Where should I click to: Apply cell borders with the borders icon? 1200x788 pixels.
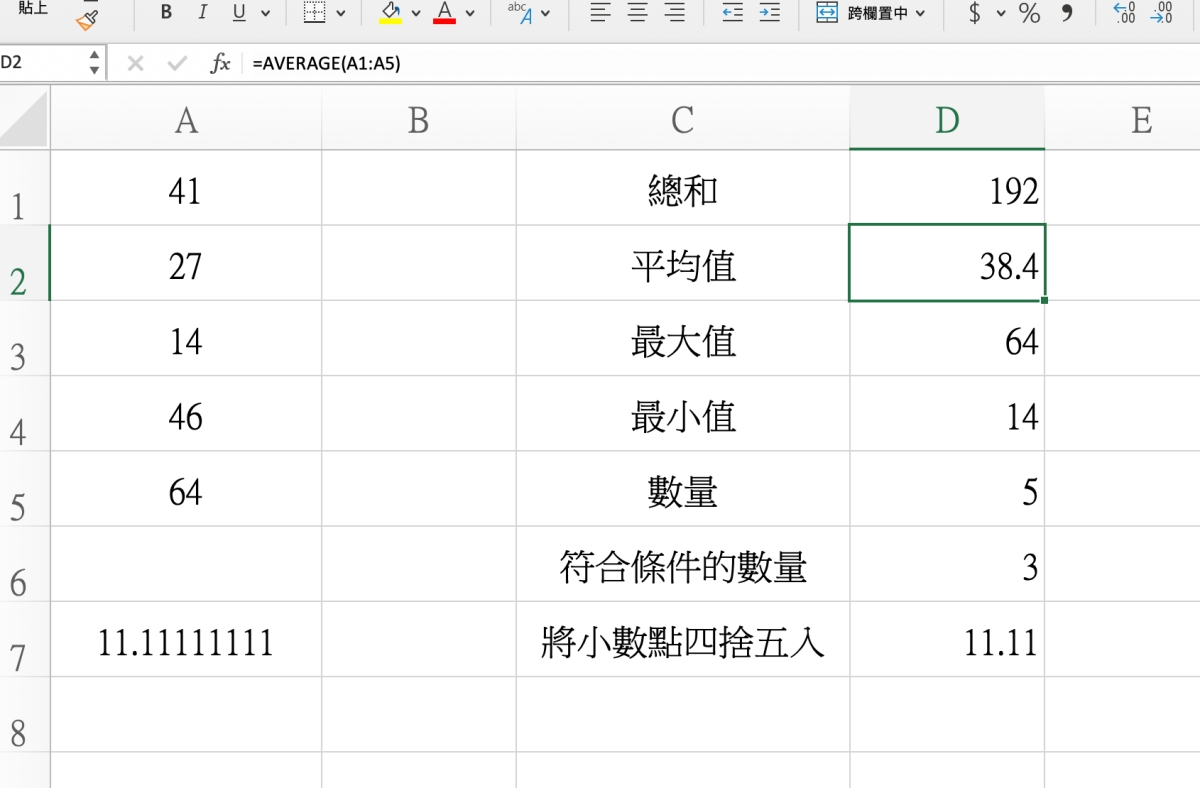click(314, 13)
